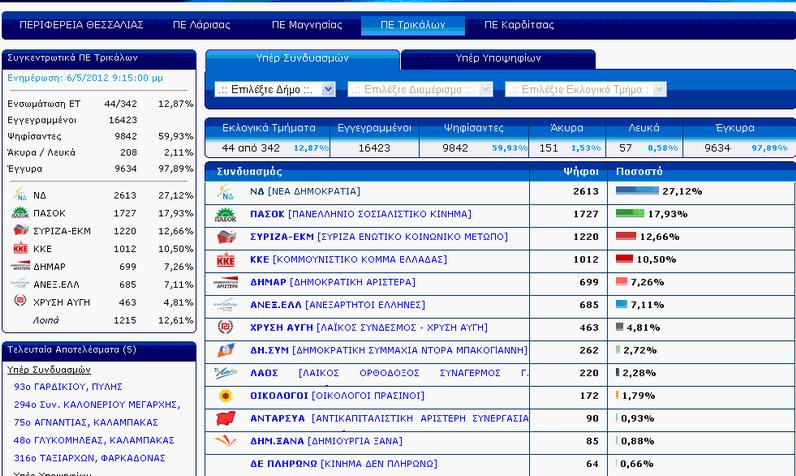The width and height of the screenshot is (796, 476).
Task: Click the Λοιπά row in left summary
Action: point(100,320)
